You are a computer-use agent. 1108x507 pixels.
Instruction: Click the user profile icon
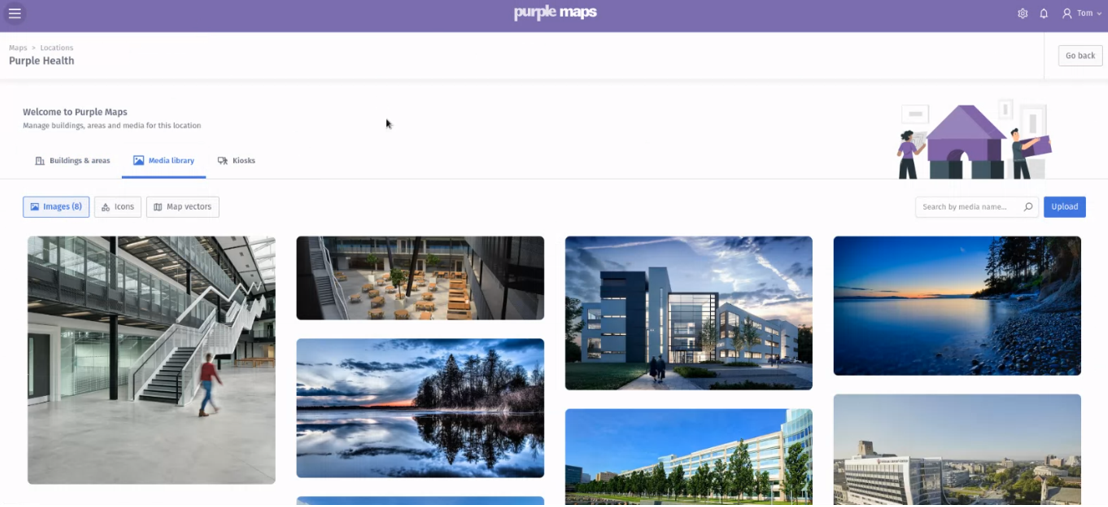(x=1067, y=13)
